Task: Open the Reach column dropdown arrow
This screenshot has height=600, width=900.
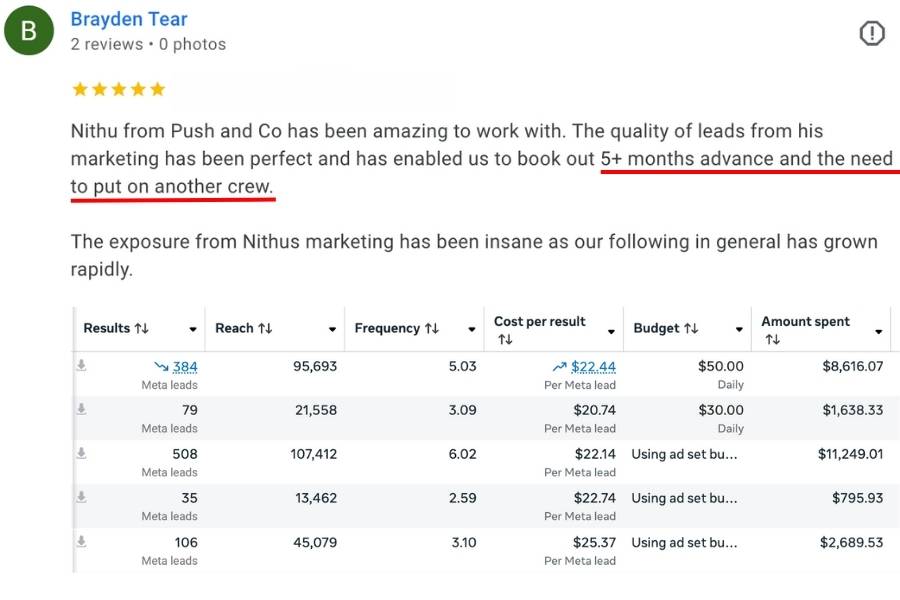Action: pyautogui.click(x=332, y=330)
